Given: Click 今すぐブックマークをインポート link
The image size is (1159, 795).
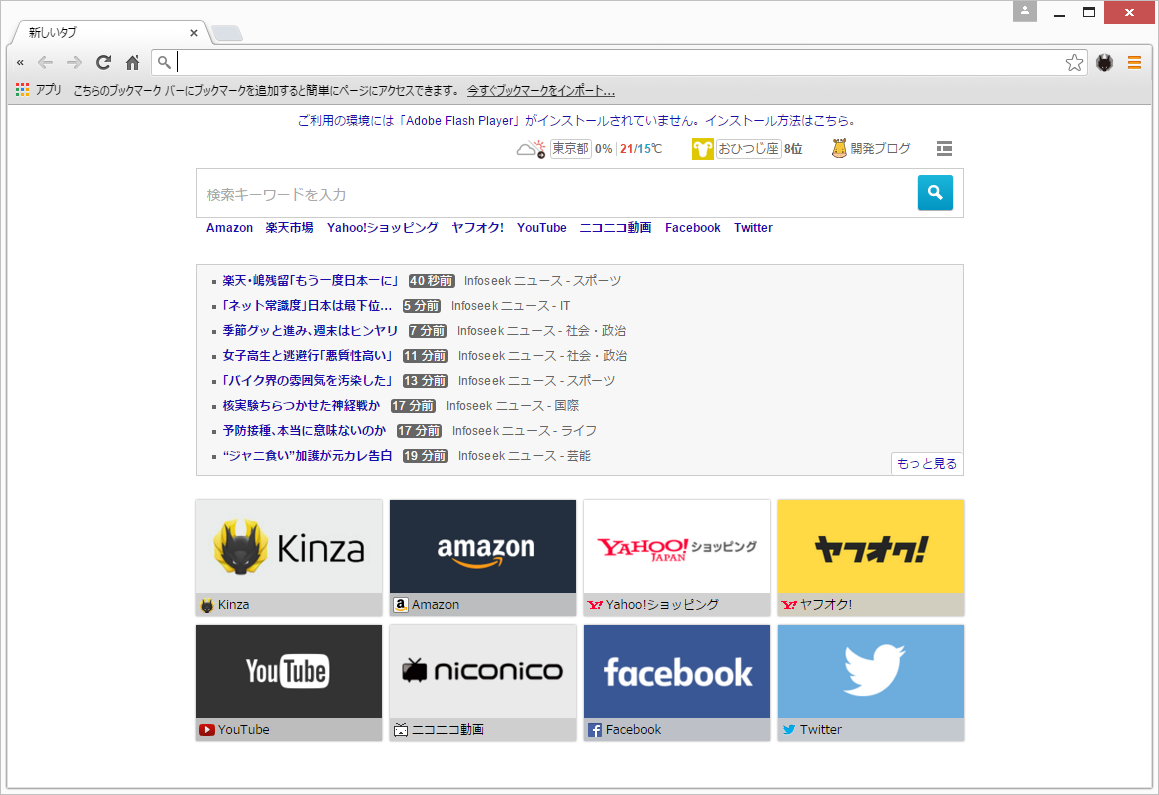Looking at the screenshot, I should [540, 89].
